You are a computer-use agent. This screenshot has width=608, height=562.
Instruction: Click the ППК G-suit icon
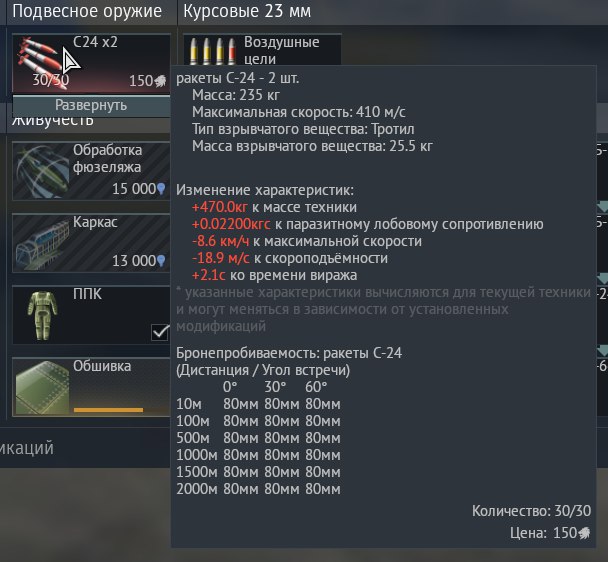click(42, 315)
